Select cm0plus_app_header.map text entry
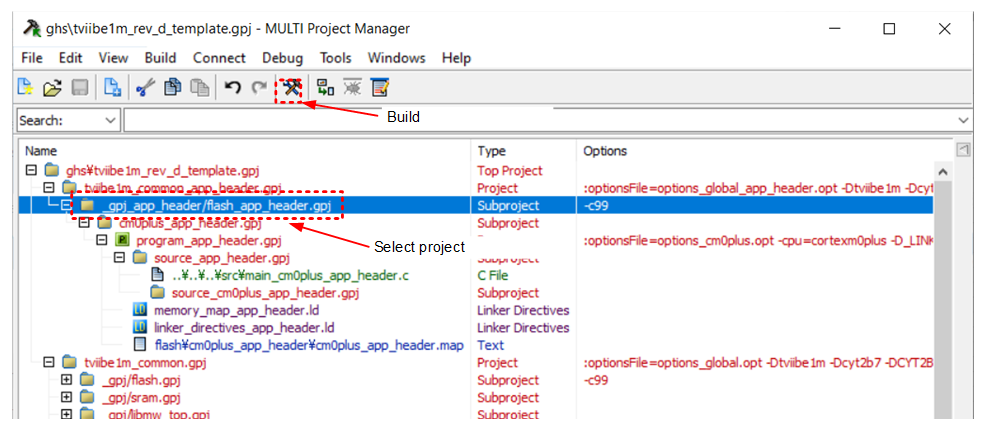The image size is (986, 441). (x=309, y=345)
